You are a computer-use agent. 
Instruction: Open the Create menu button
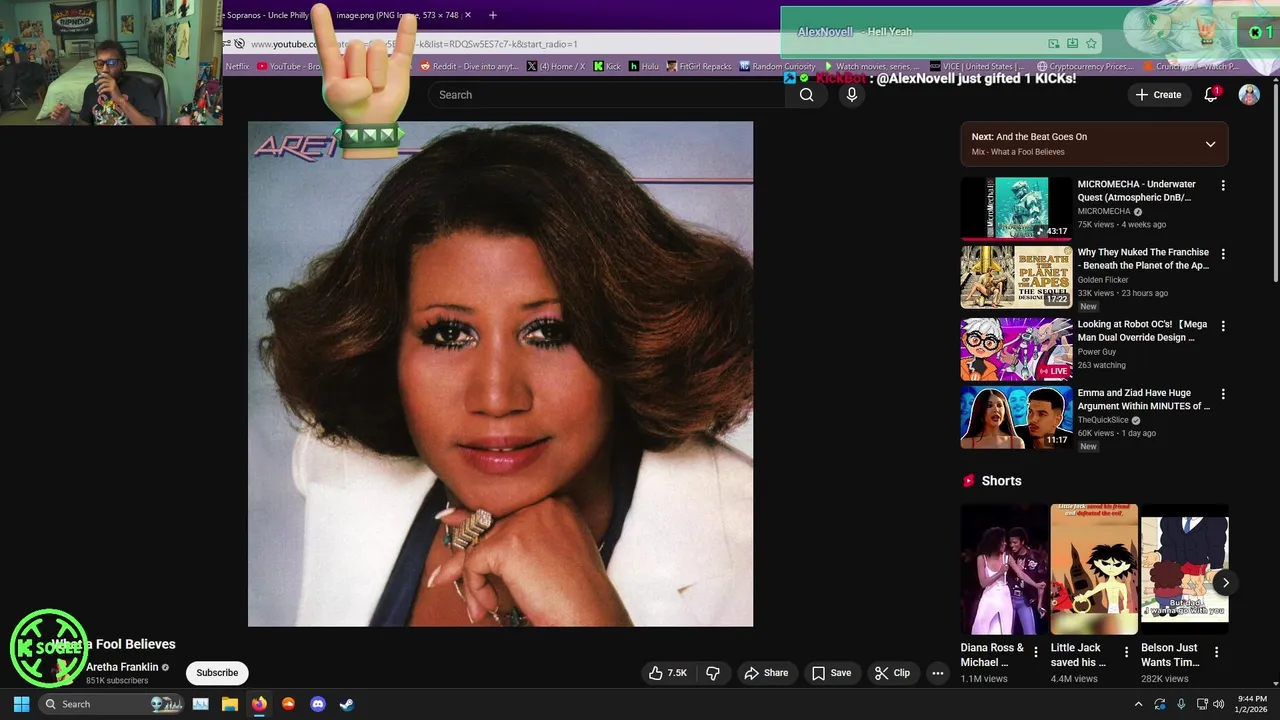tap(1158, 95)
